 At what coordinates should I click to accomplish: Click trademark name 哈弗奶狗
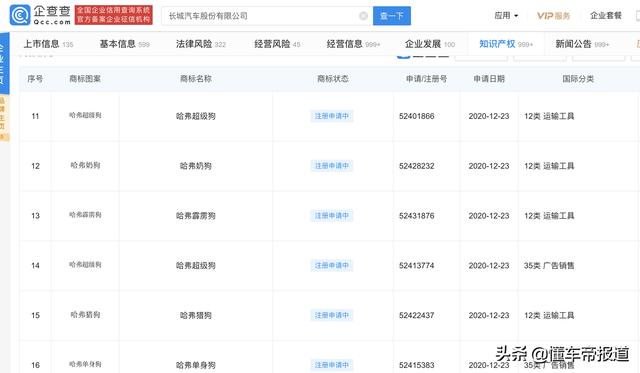tap(196, 166)
